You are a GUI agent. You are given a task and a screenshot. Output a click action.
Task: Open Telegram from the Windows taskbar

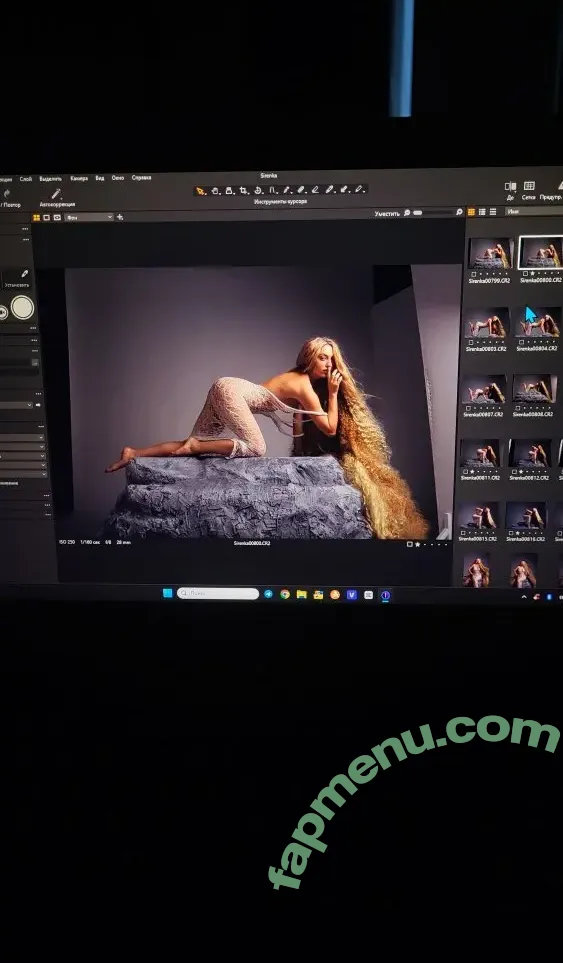pyautogui.click(x=268, y=594)
